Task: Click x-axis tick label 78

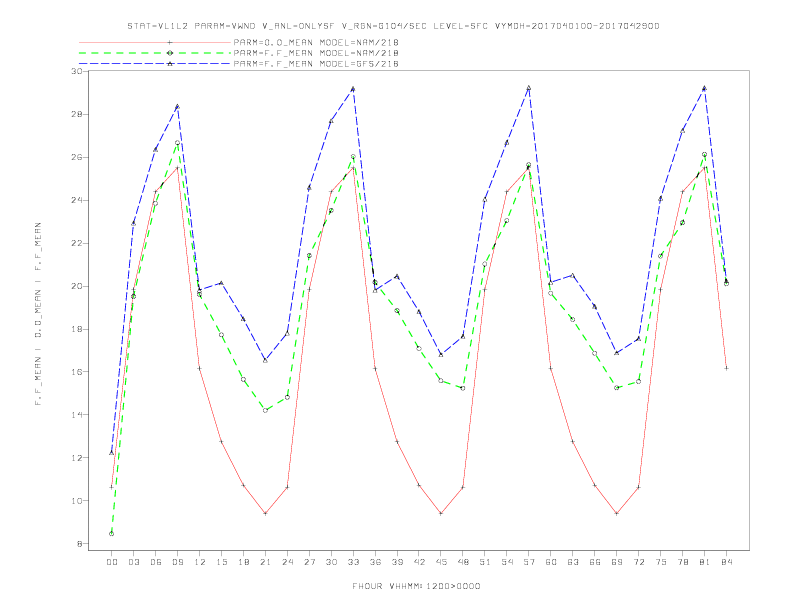Action: [682, 562]
